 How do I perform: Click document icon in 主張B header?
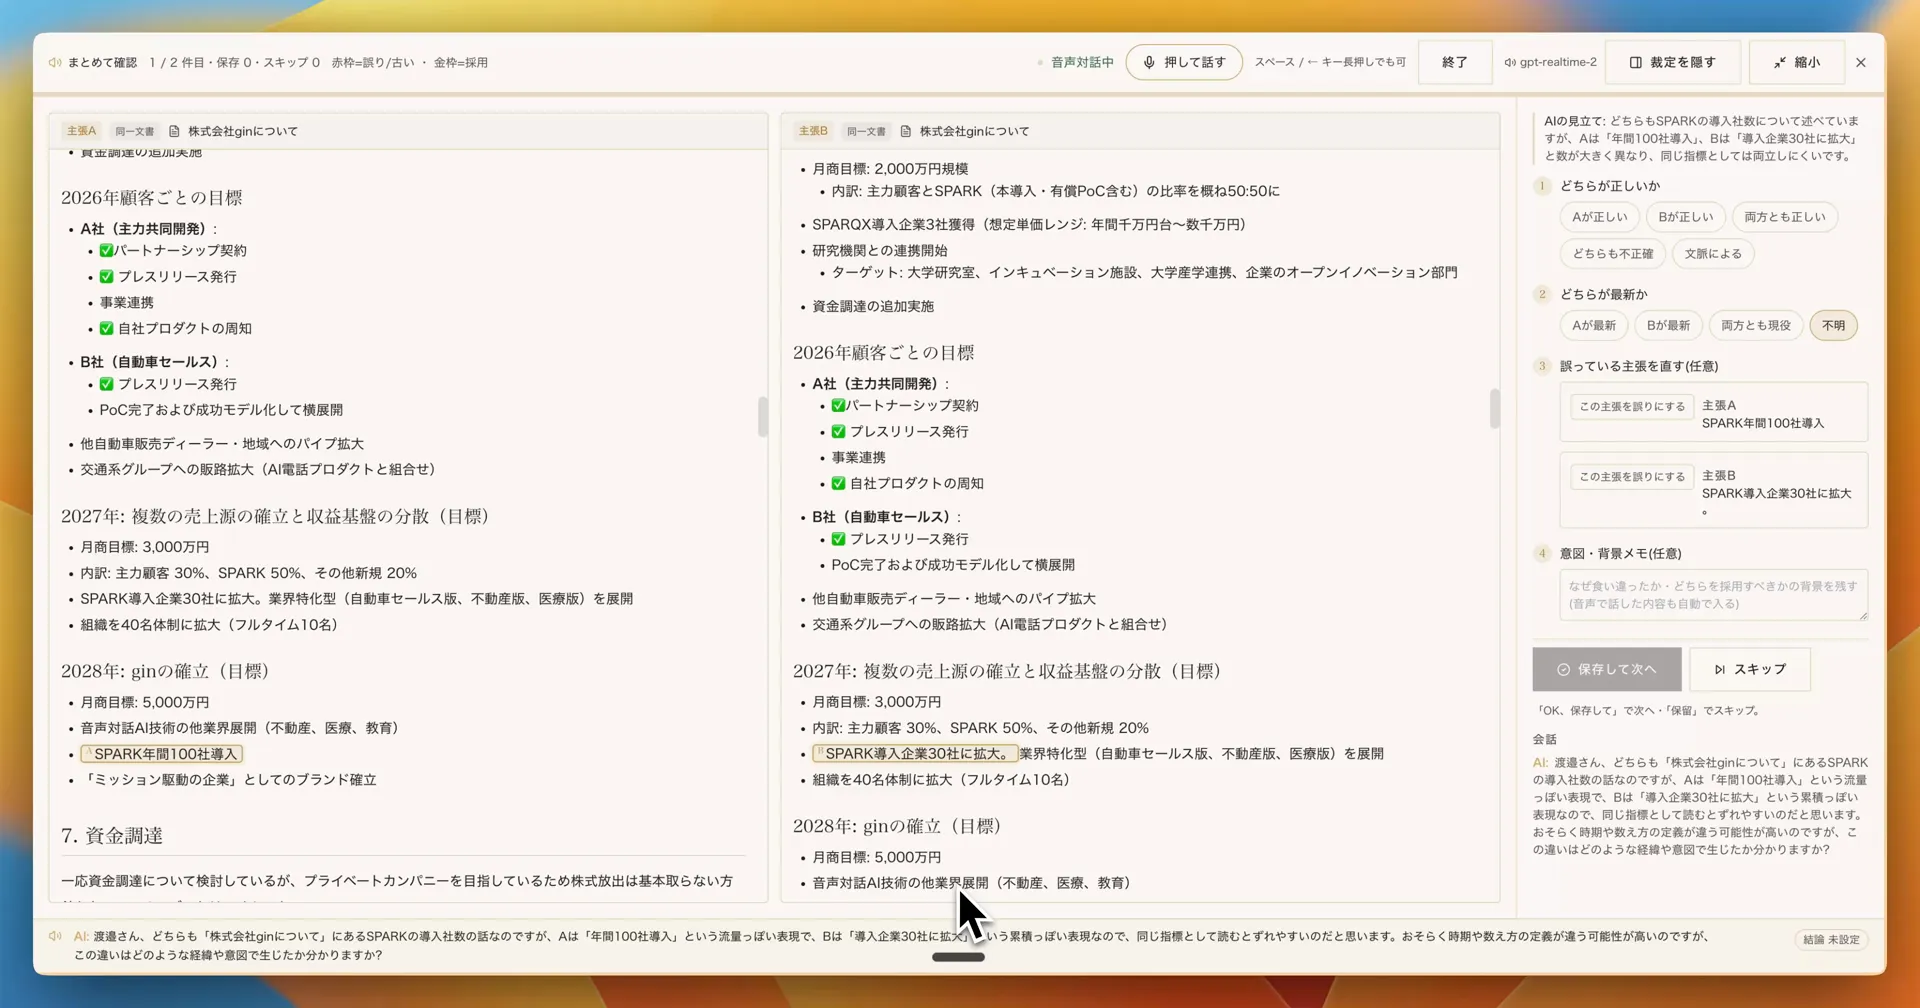coord(906,131)
